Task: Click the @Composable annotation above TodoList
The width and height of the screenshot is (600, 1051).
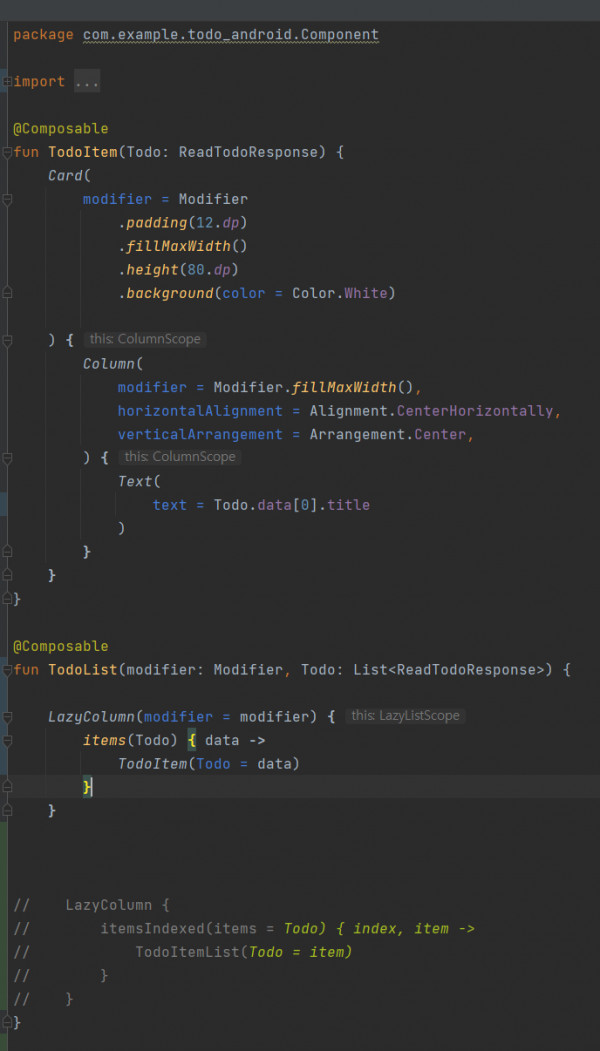Action: click(x=60, y=646)
